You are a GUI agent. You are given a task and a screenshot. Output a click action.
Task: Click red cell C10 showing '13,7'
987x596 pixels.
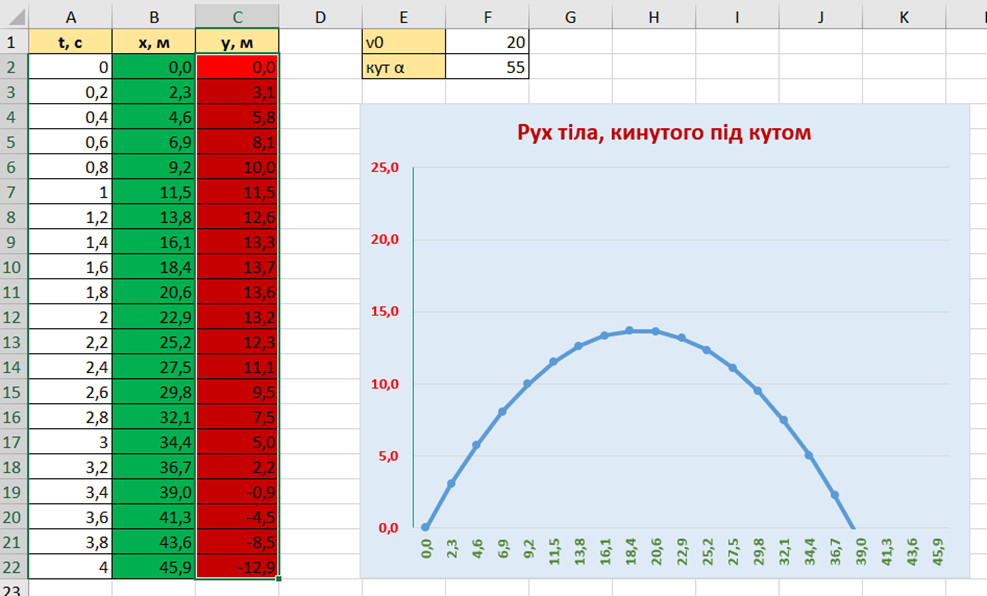tap(237, 267)
